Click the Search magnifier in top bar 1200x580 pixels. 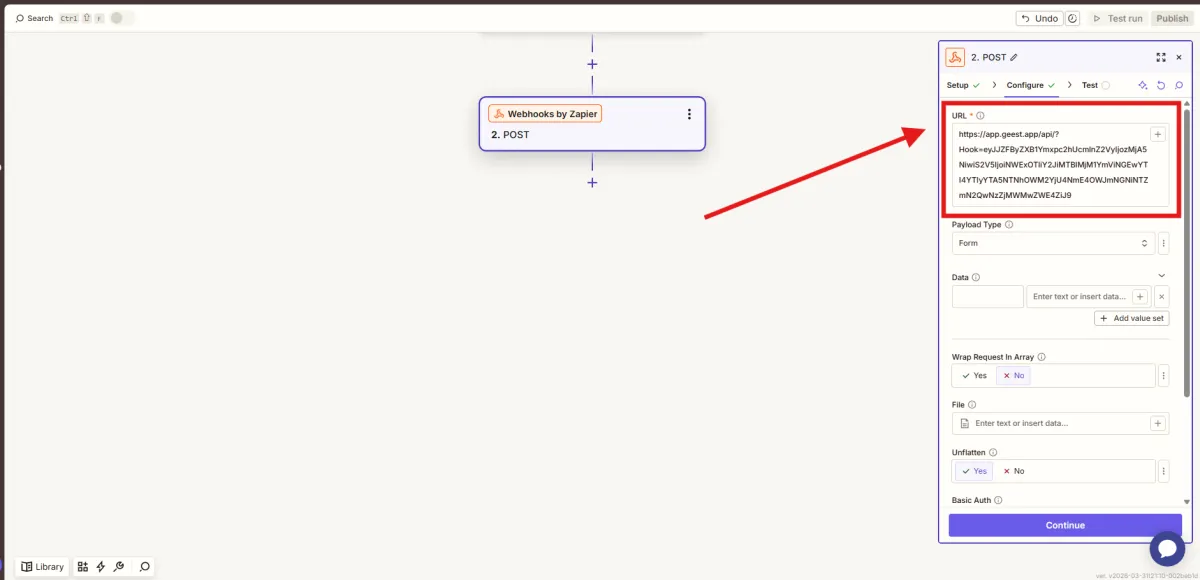(19, 18)
